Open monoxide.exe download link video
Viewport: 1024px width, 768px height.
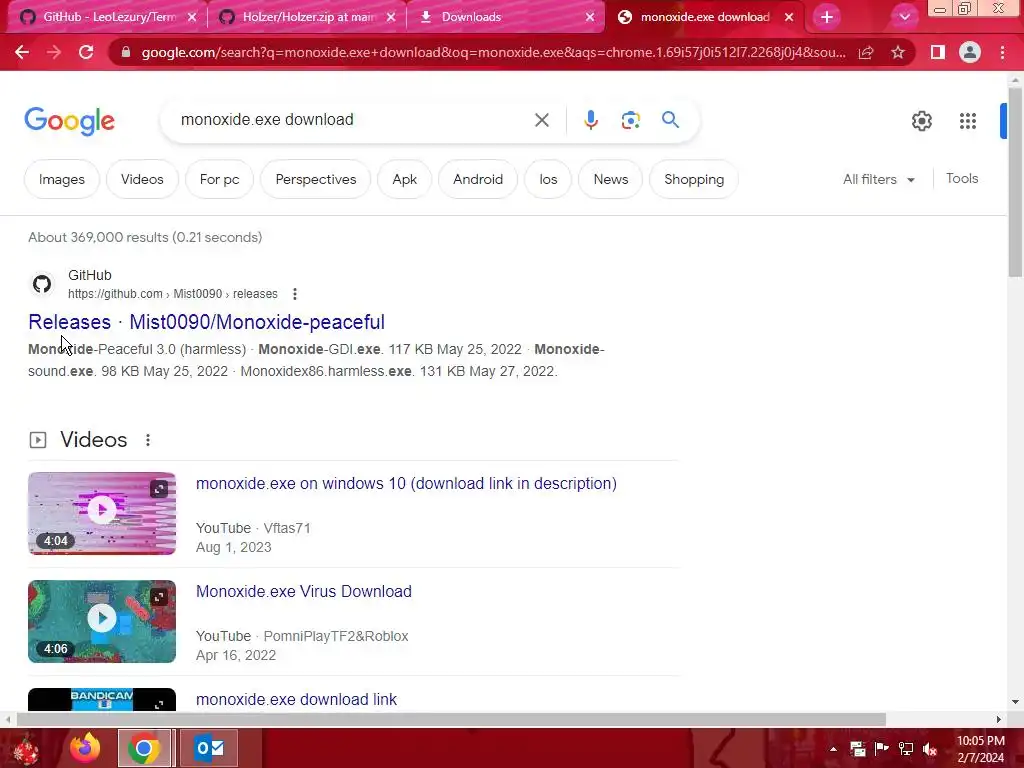coord(296,699)
